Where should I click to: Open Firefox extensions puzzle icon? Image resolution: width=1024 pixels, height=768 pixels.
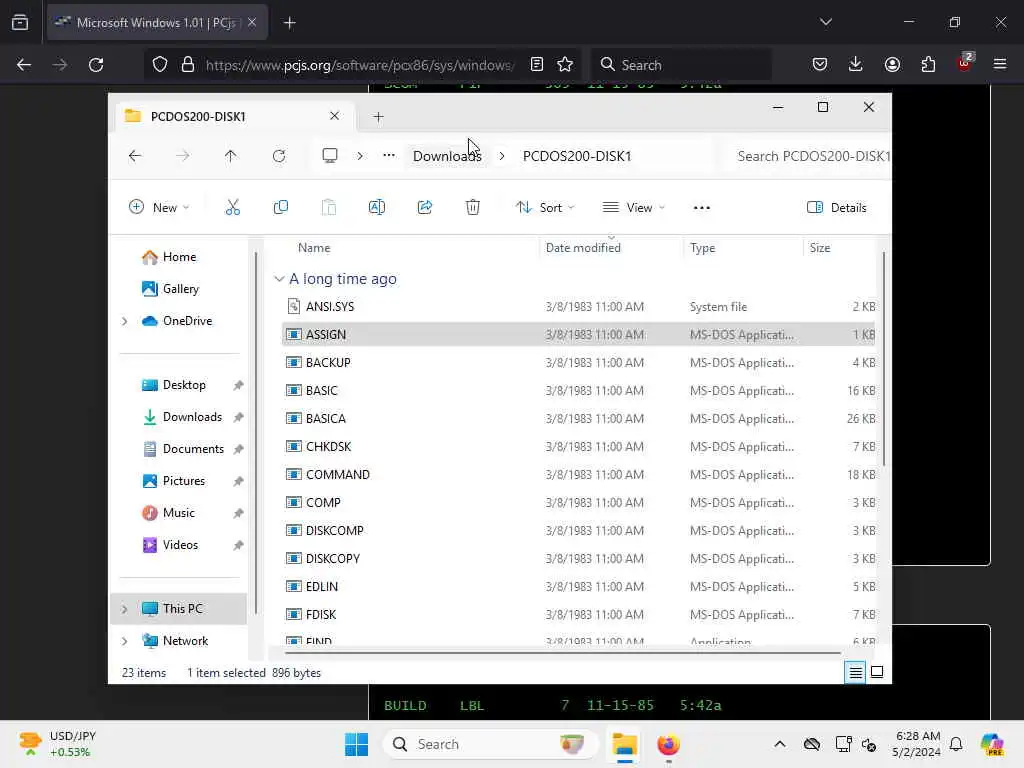pos(928,64)
